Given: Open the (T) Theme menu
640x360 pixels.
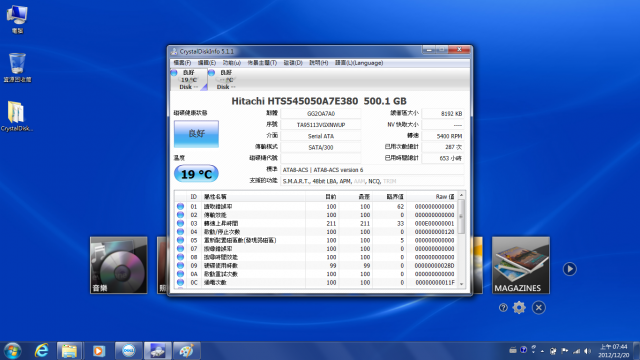Looking at the screenshot, I should point(262,63).
